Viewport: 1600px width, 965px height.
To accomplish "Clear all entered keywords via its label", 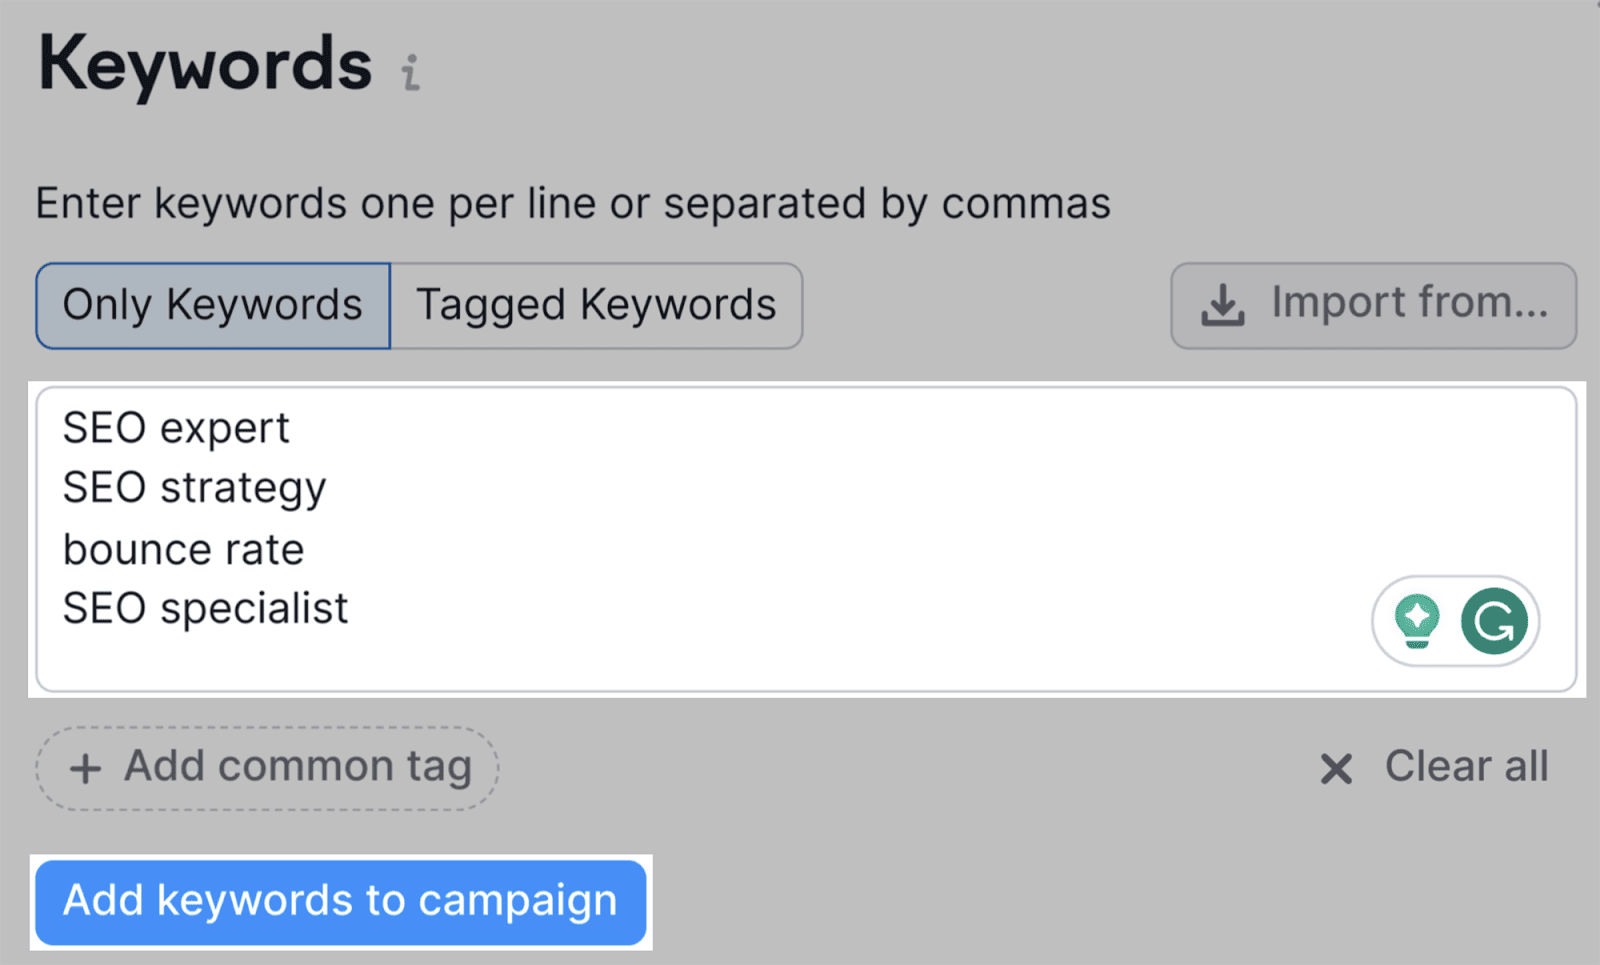I will 1466,767.
